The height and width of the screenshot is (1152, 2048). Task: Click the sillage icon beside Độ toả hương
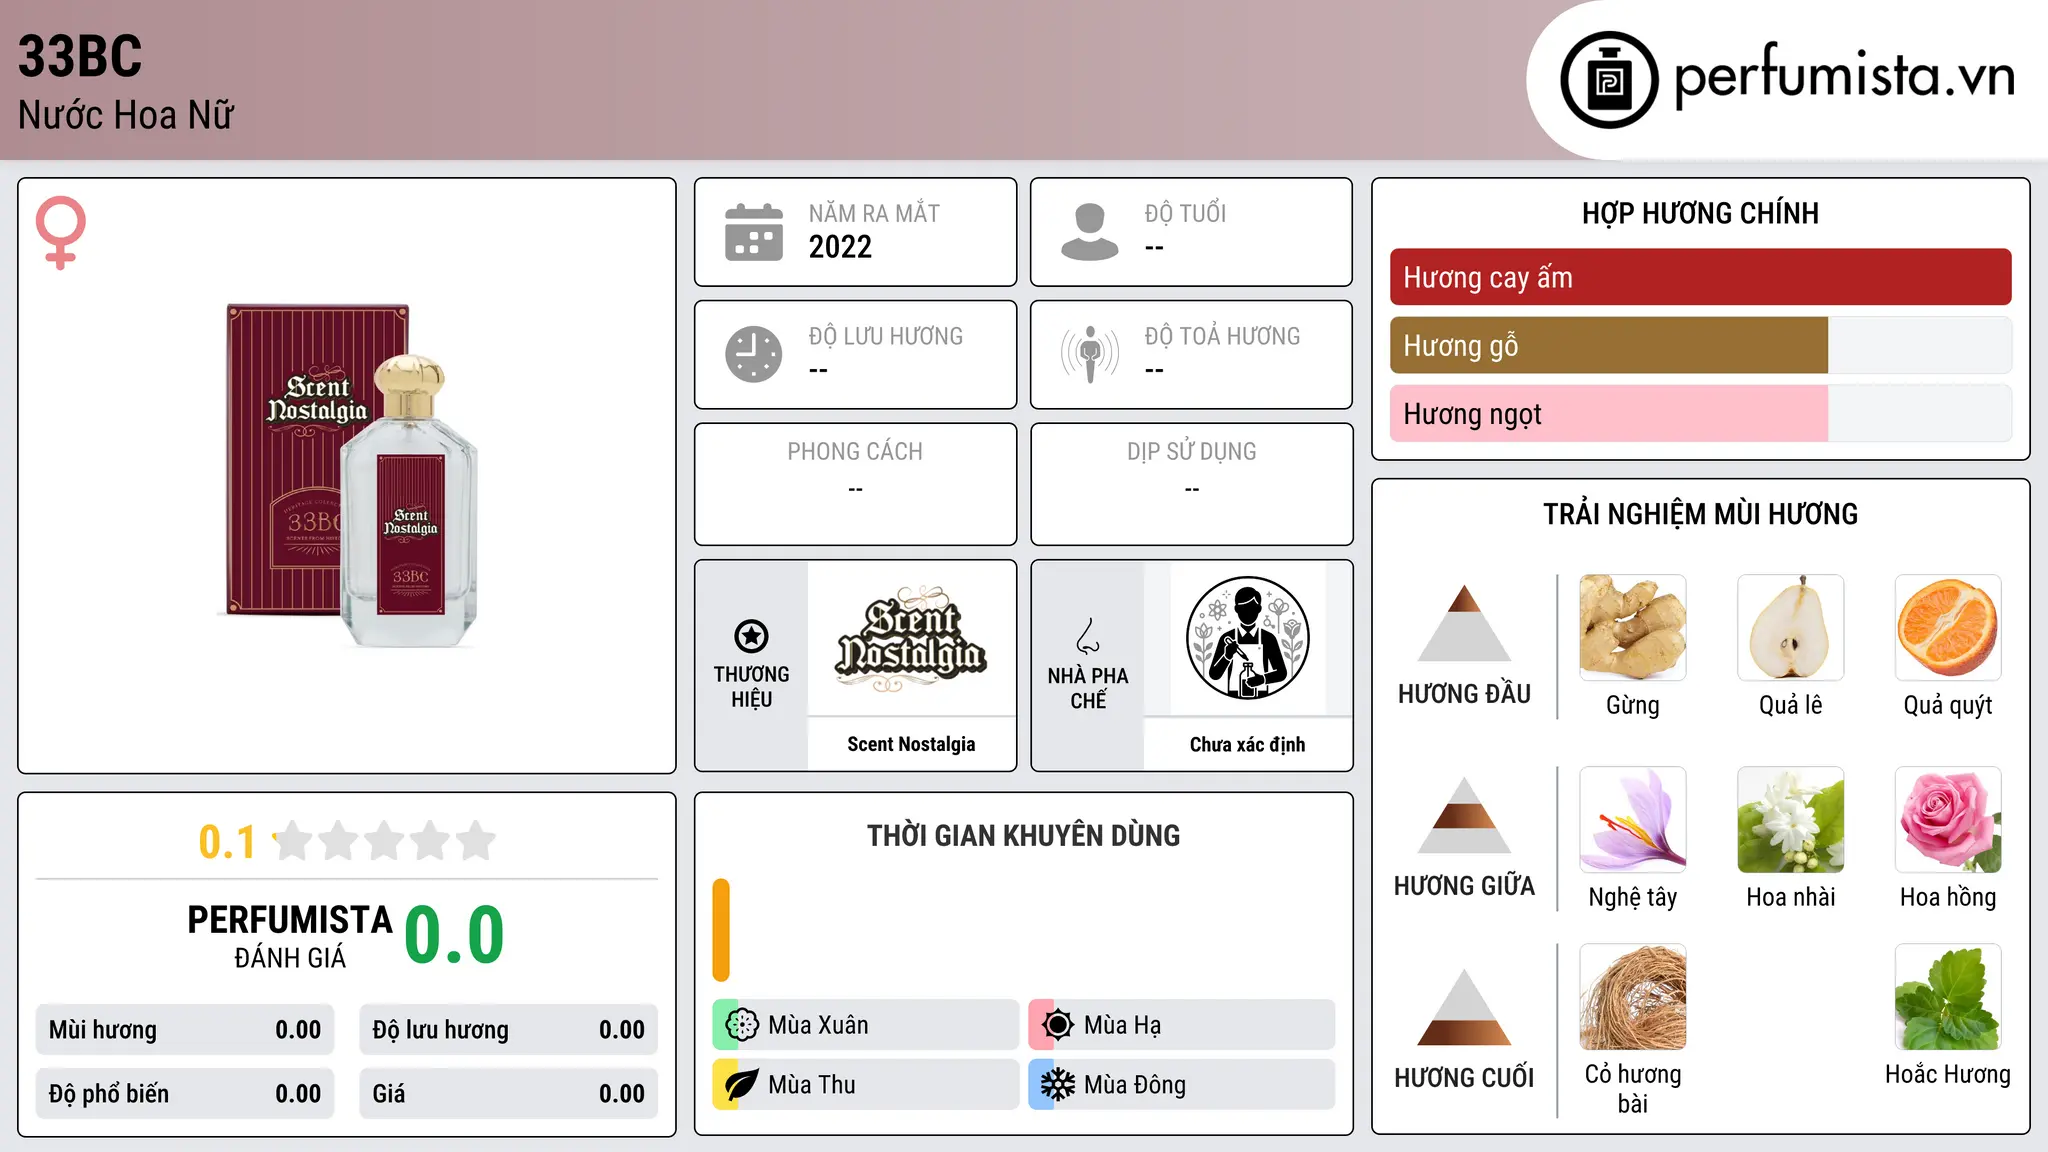click(x=1090, y=354)
